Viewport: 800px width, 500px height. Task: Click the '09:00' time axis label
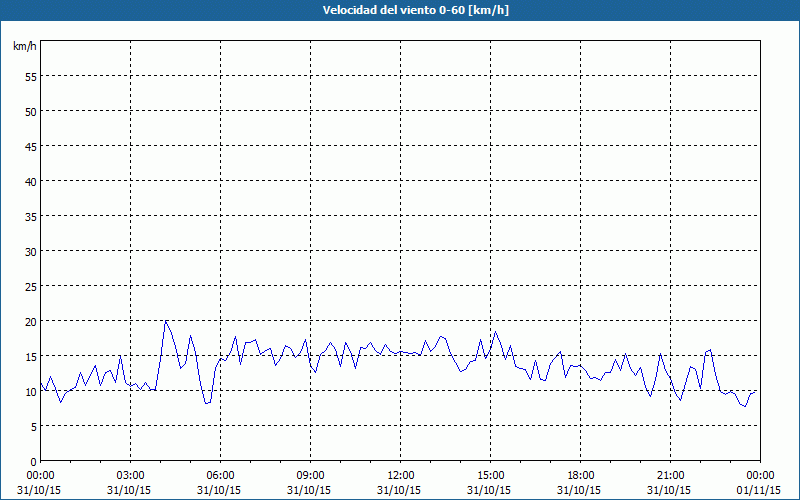[x=310, y=476]
